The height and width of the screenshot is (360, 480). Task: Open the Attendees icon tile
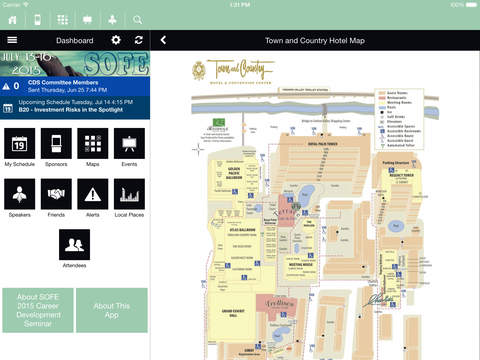pos(74,245)
